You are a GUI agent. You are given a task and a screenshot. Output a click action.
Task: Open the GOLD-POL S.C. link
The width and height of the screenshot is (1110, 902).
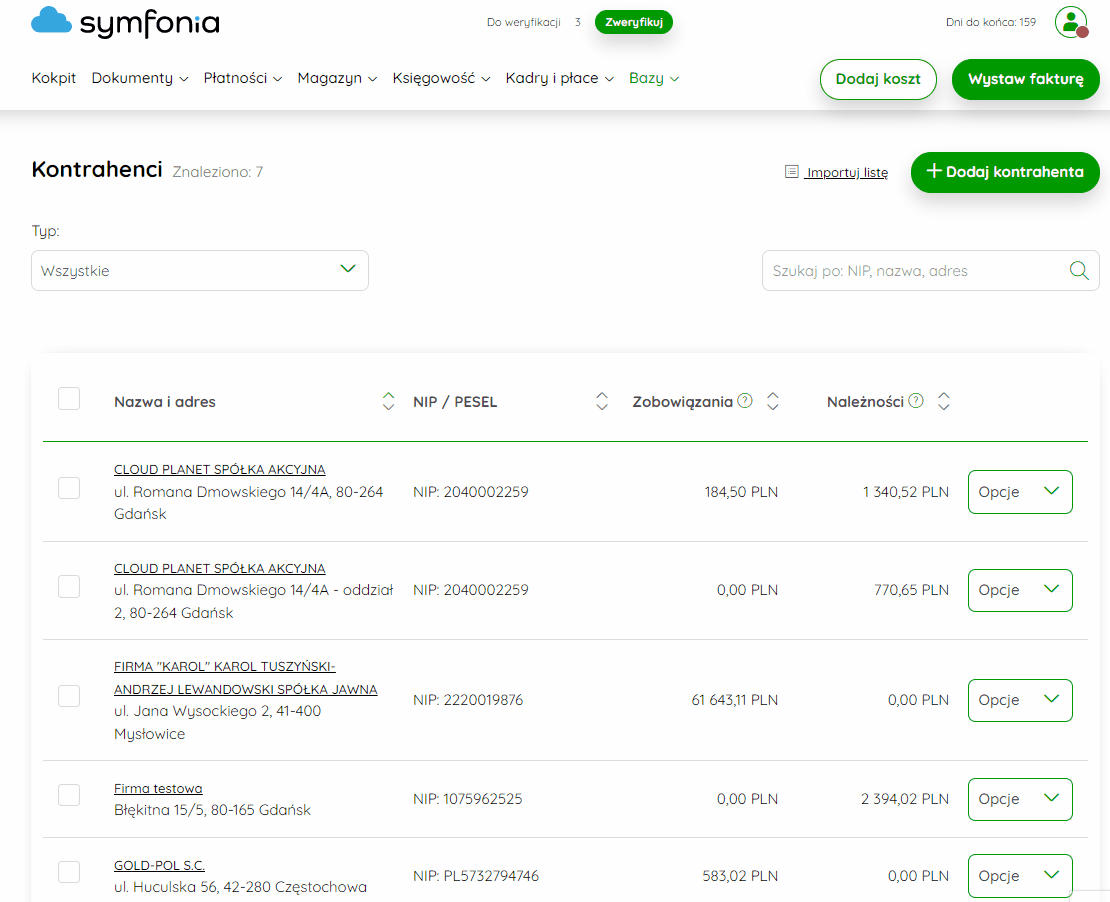pos(159,865)
